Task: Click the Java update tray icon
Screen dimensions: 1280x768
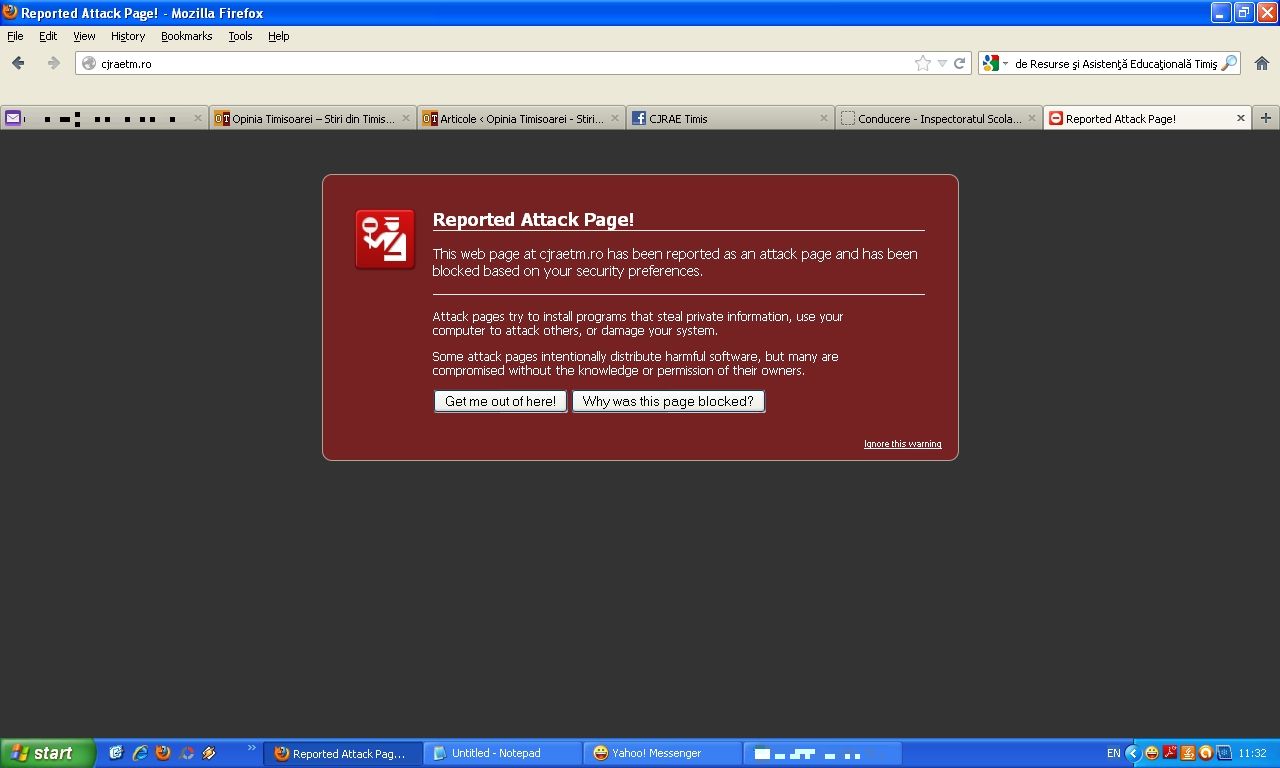Action: (1188, 753)
